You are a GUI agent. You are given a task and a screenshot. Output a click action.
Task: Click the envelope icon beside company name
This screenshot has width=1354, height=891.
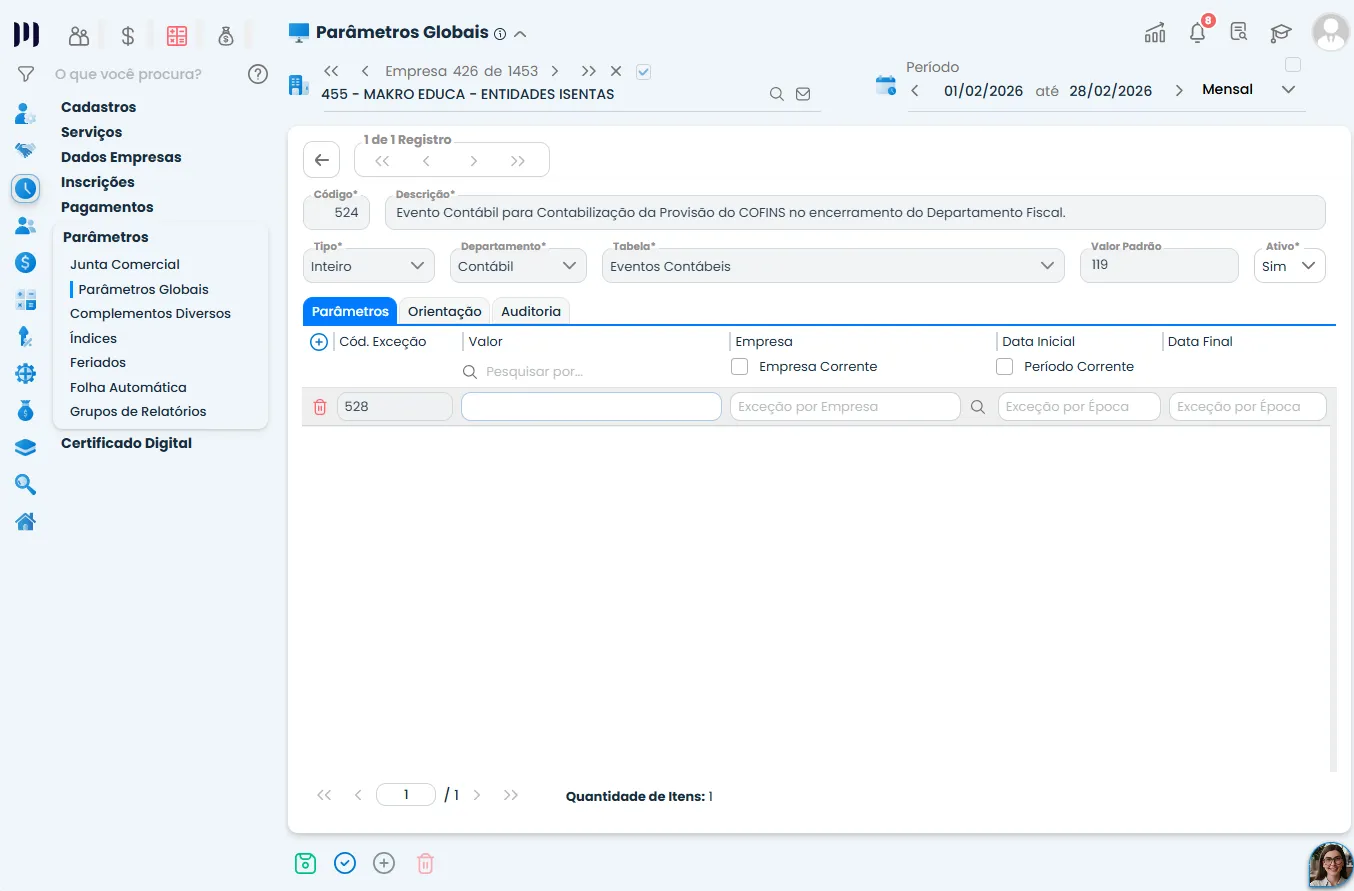[x=803, y=94]
